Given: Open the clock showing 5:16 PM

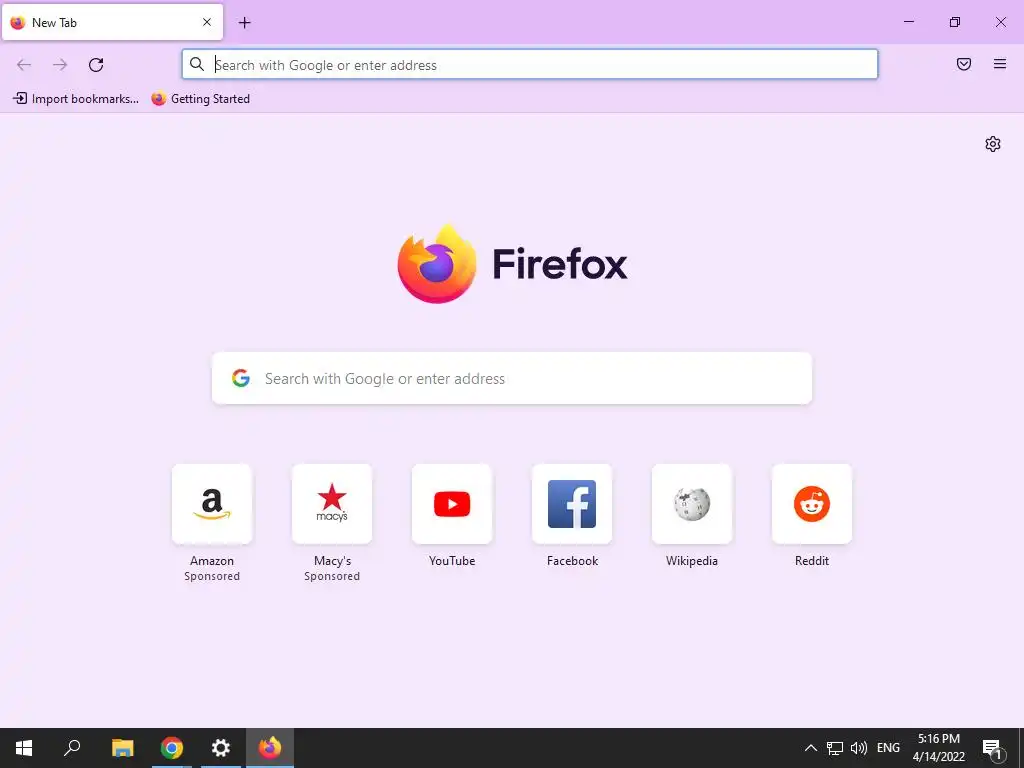Looking at the screenshot, I should (x=938, y=748).
